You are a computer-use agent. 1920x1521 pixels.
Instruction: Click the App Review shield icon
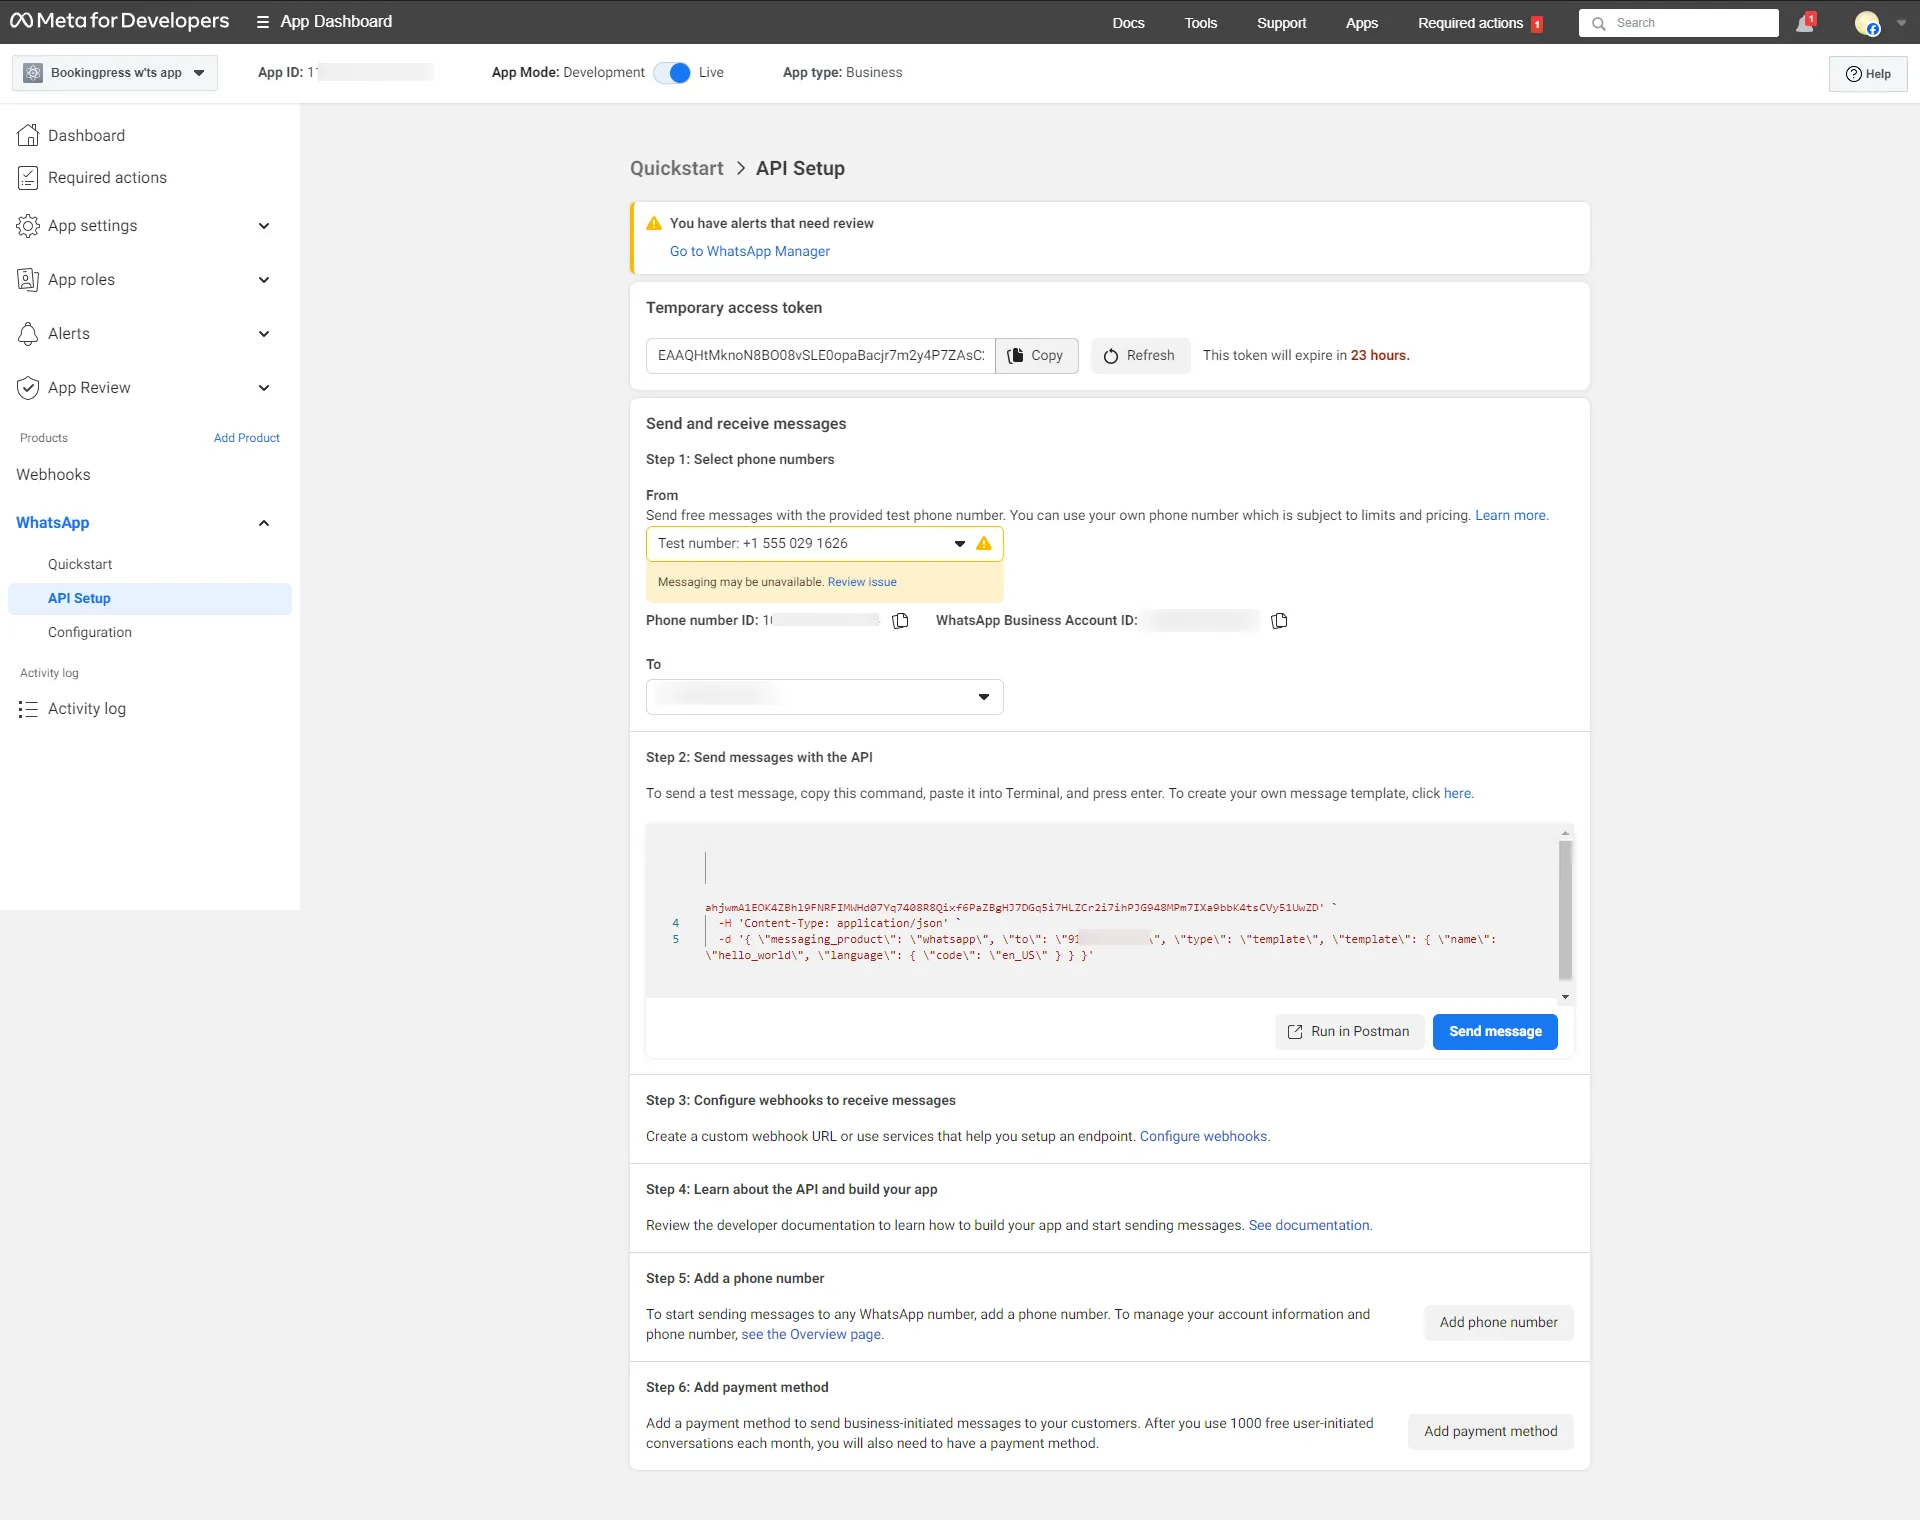[x=28, y=388]
